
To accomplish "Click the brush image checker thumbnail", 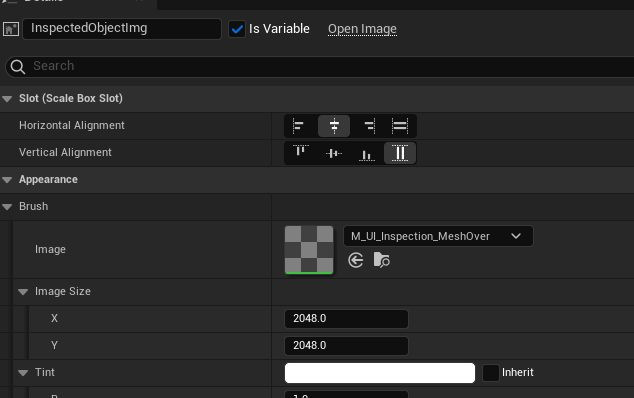I will click(x=309, y=250).
